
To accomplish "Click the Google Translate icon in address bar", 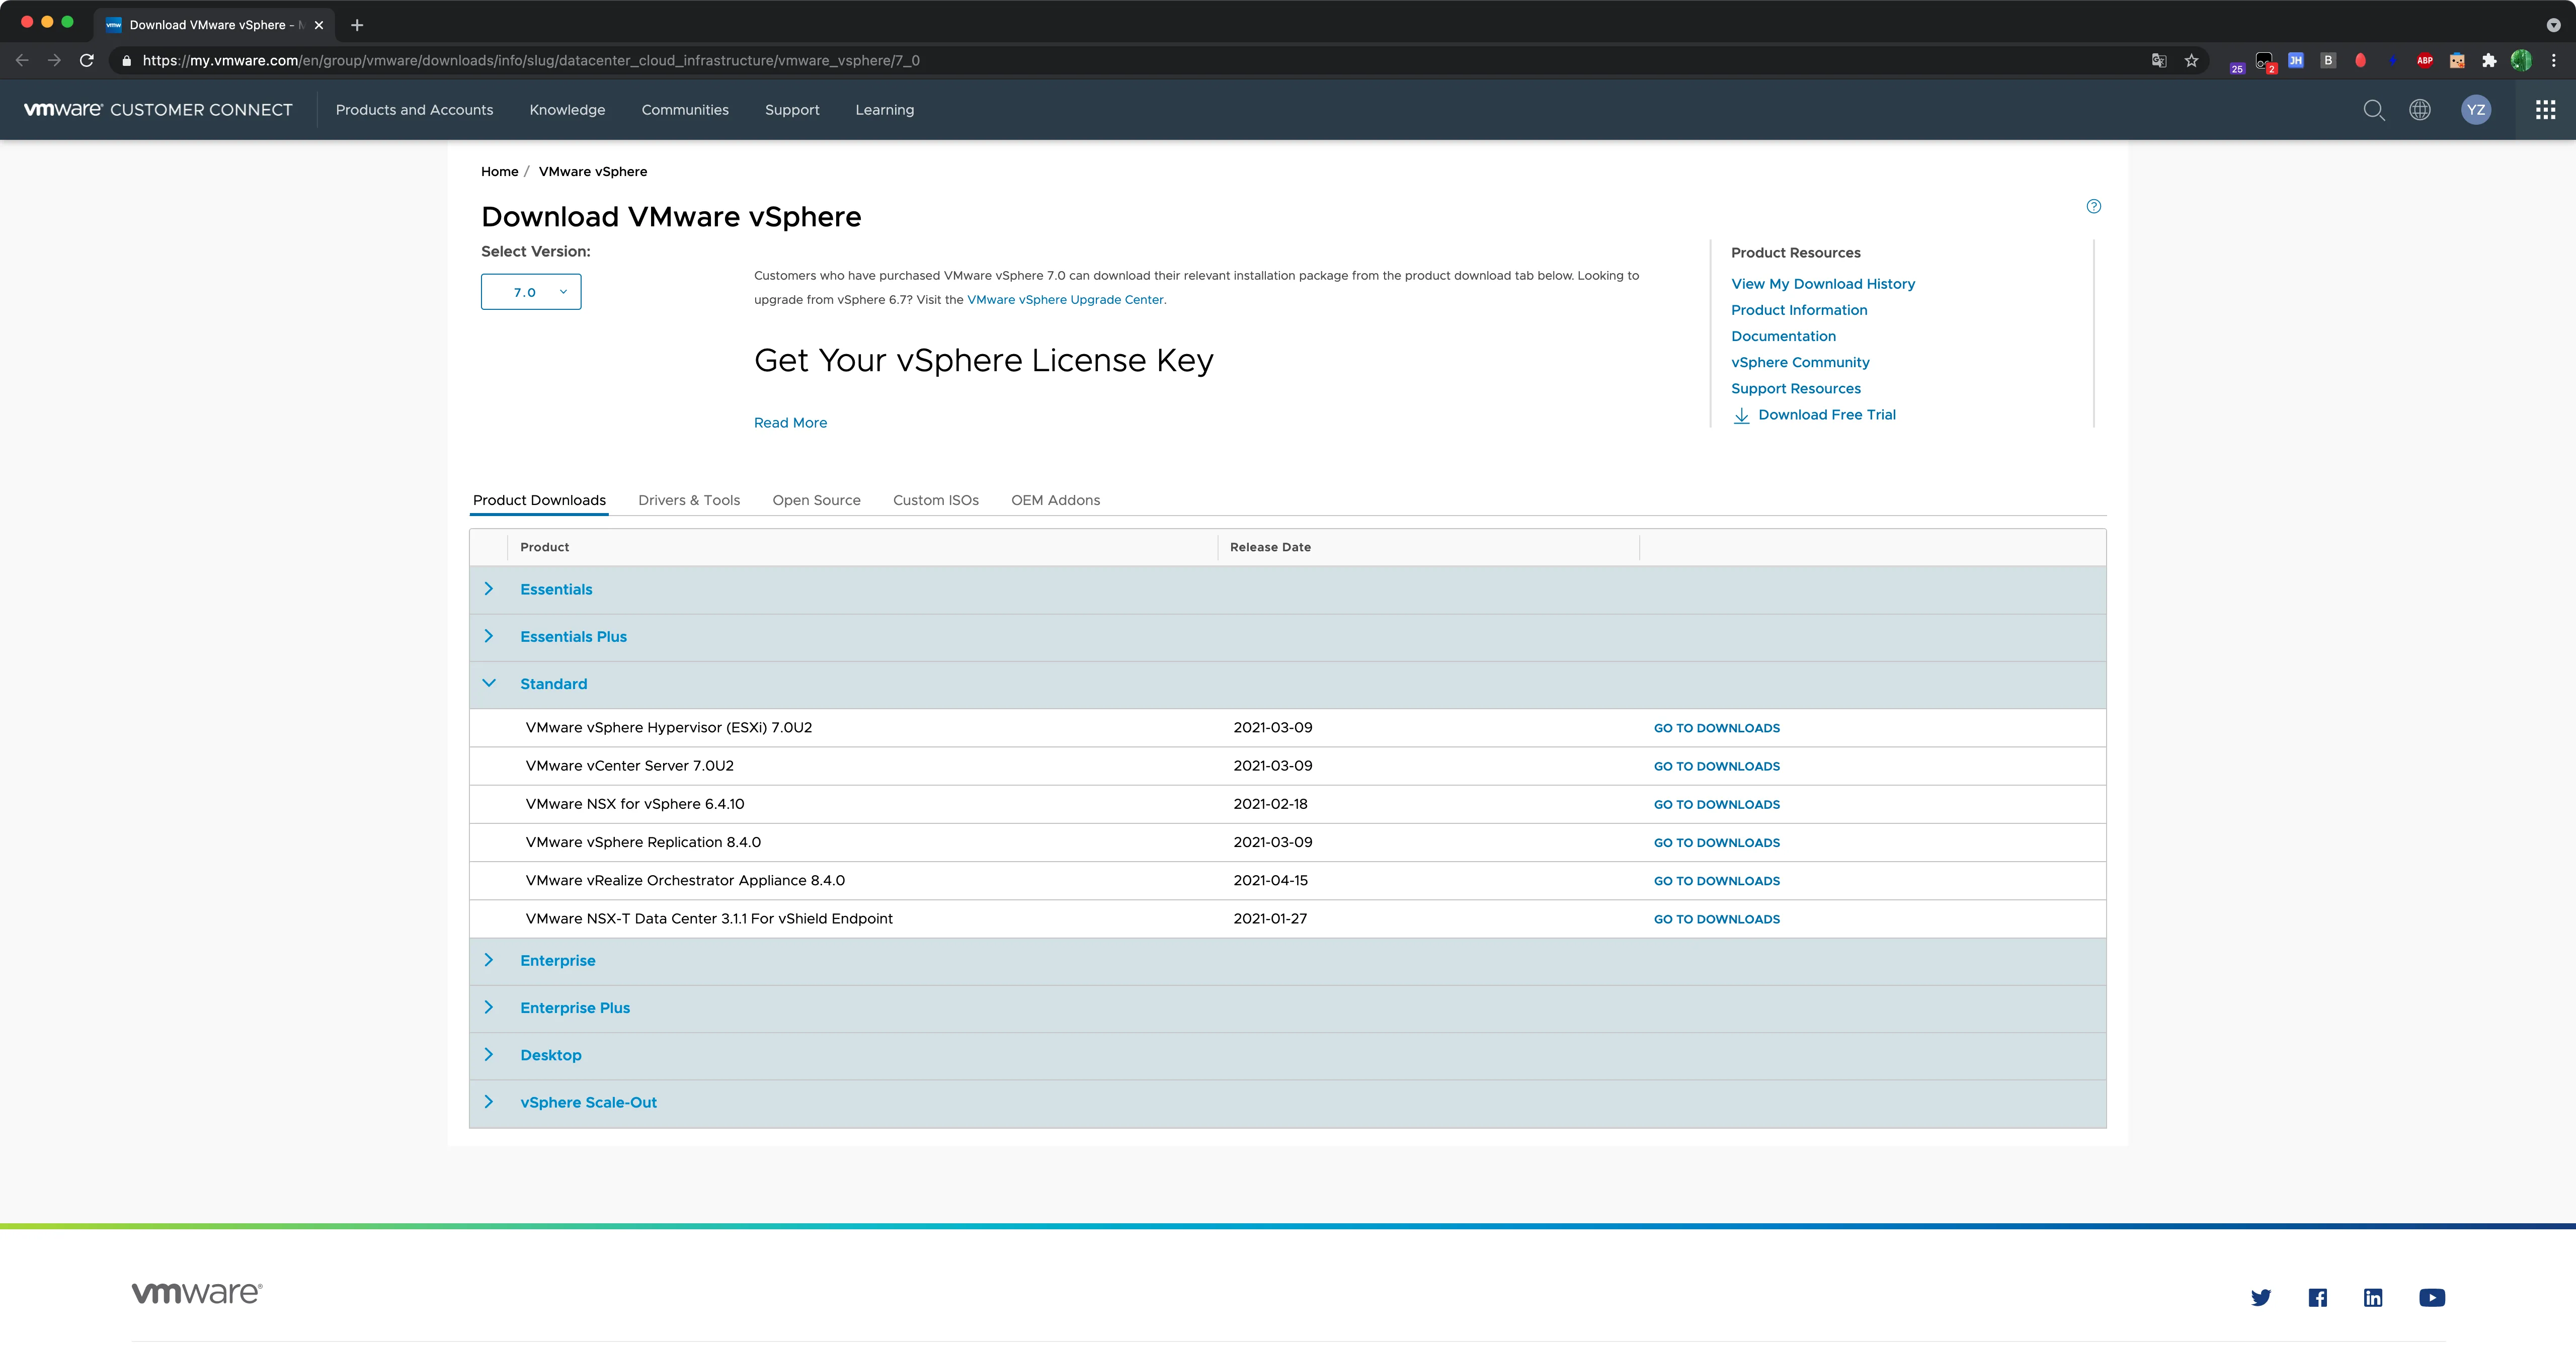I will [x=2159, y=60].
